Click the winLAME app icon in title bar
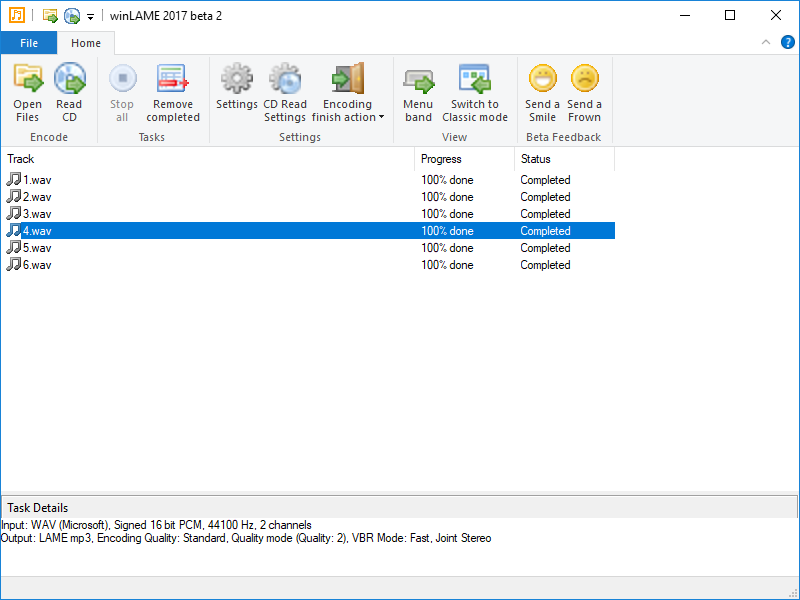800x600 pixels. [x=16, y=15]
